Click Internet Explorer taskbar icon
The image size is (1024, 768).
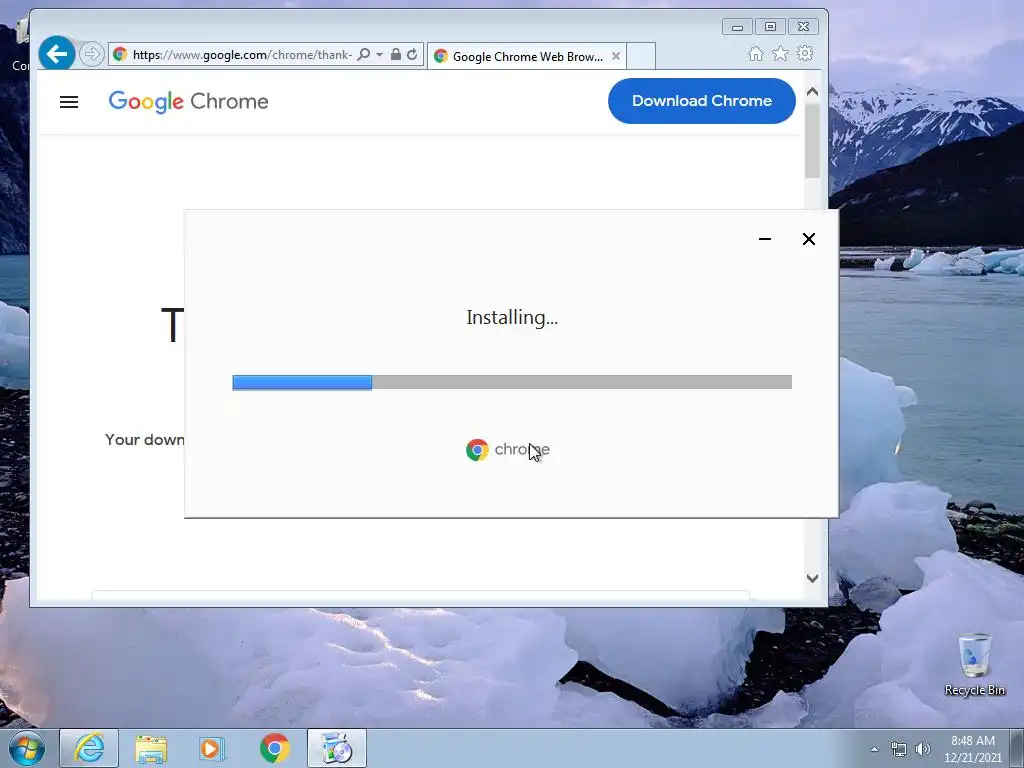click(89, 748)
